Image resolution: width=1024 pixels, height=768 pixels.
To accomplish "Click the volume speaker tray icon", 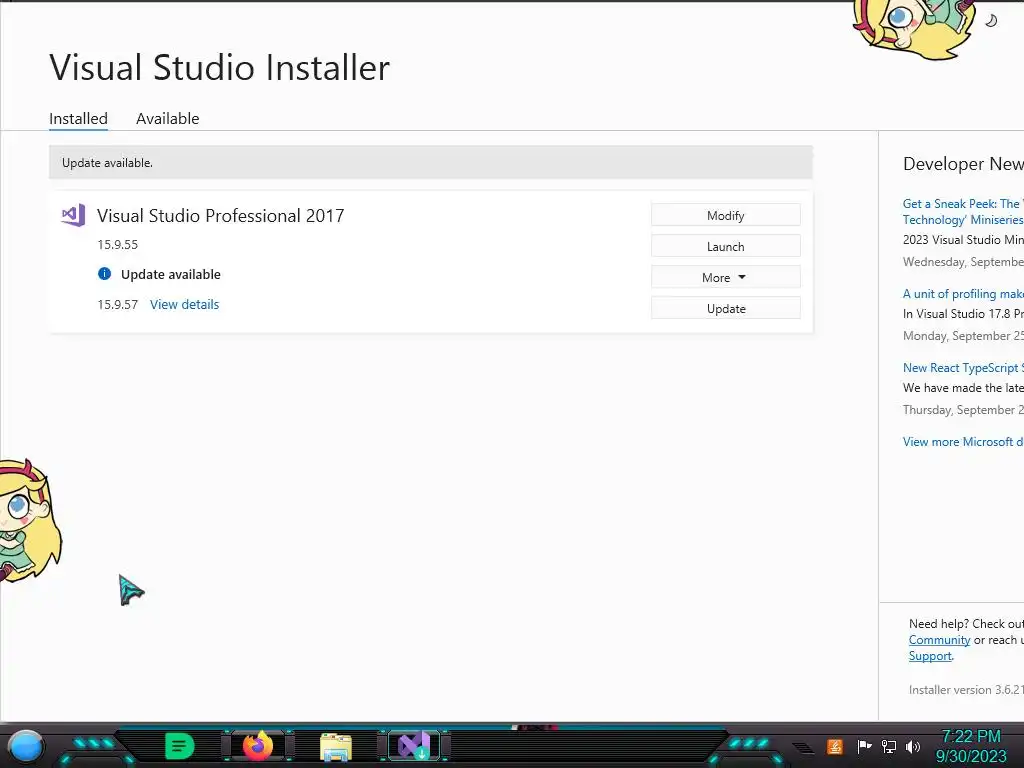I will pos(912,746).
